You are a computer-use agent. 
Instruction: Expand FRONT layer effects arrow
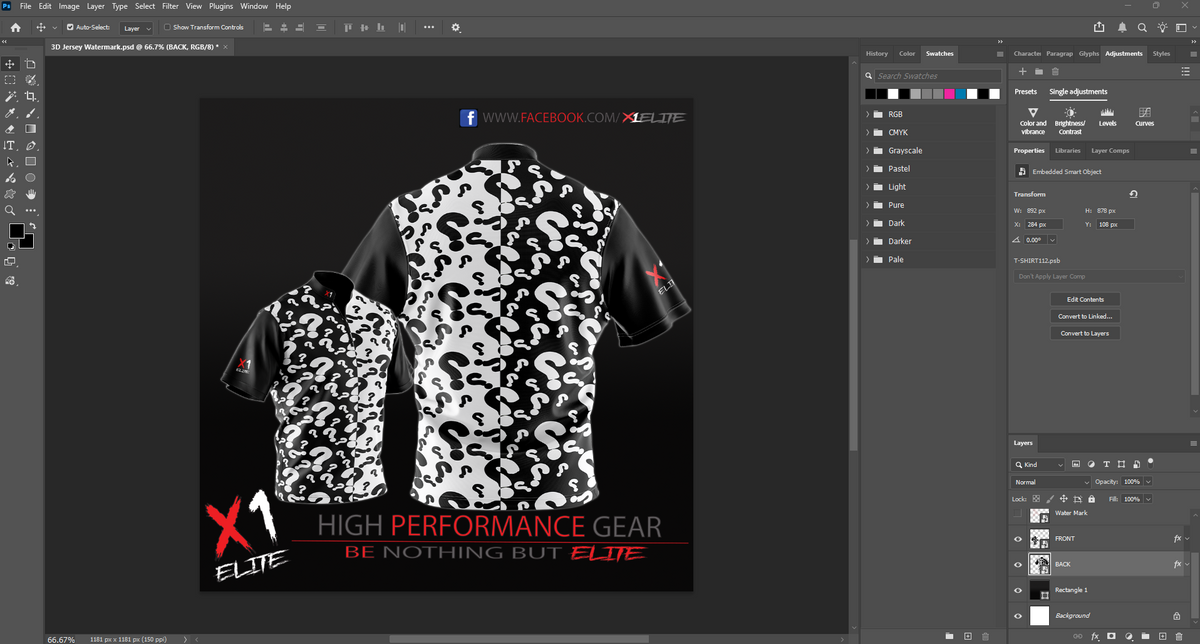(x=1188, y=539)
